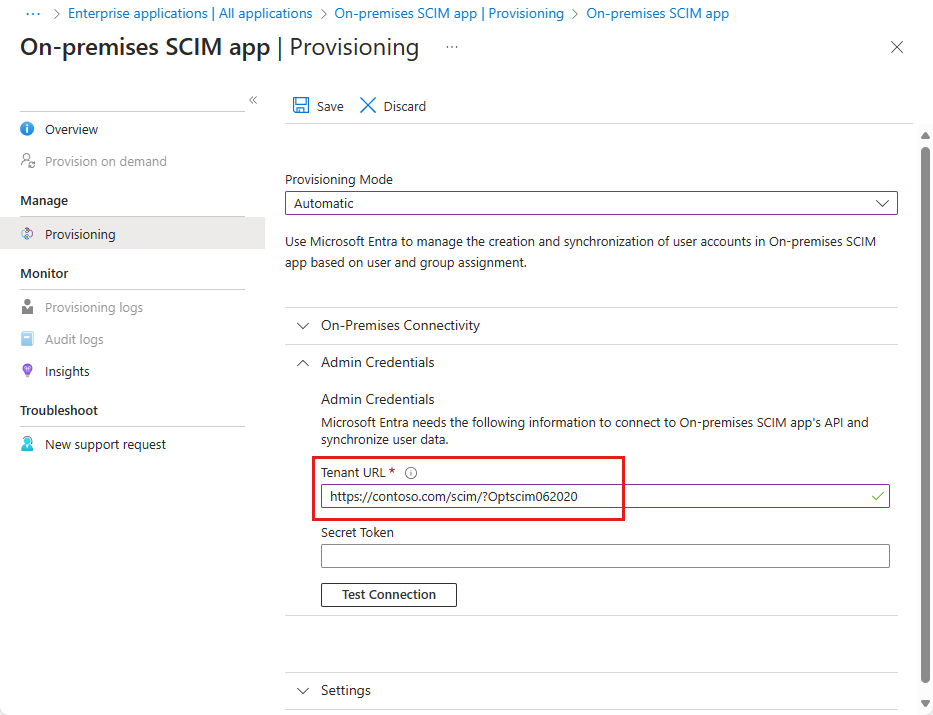Open the breadcrumb ellipsis menu
Viewport: 933px width, 715px height.
coord(33,14)
